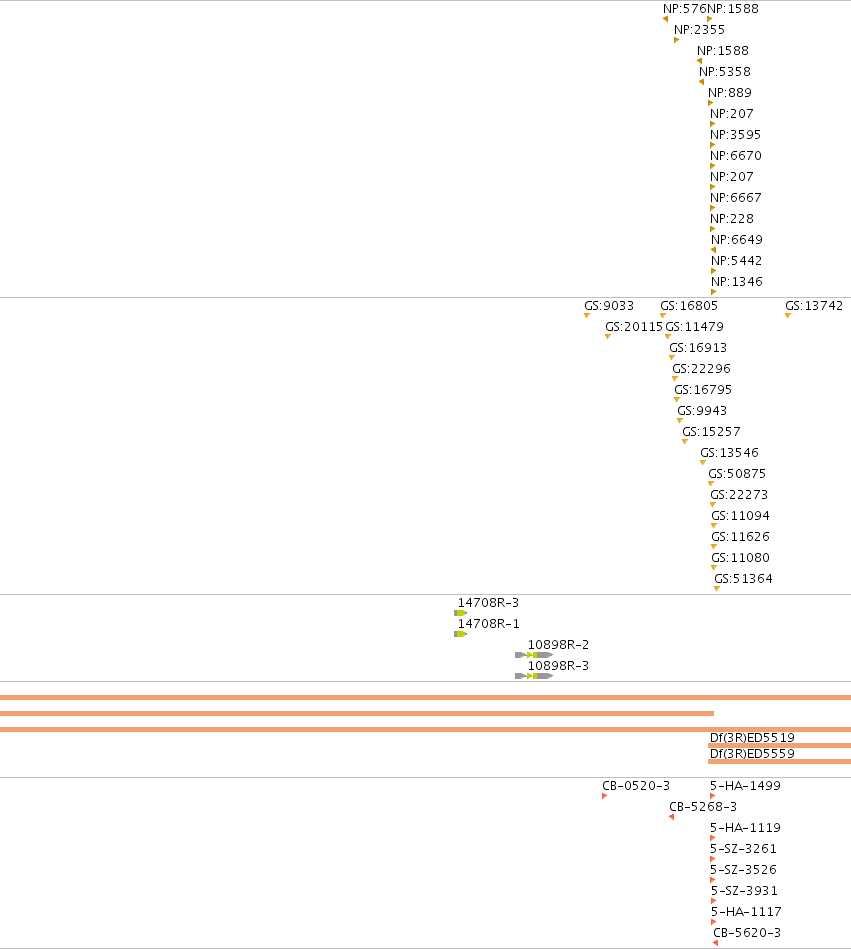Click the Df(3R)ED5519 deficiency bar
The height and width of the screenshot is (949, 851).
[x=780, y=746]
